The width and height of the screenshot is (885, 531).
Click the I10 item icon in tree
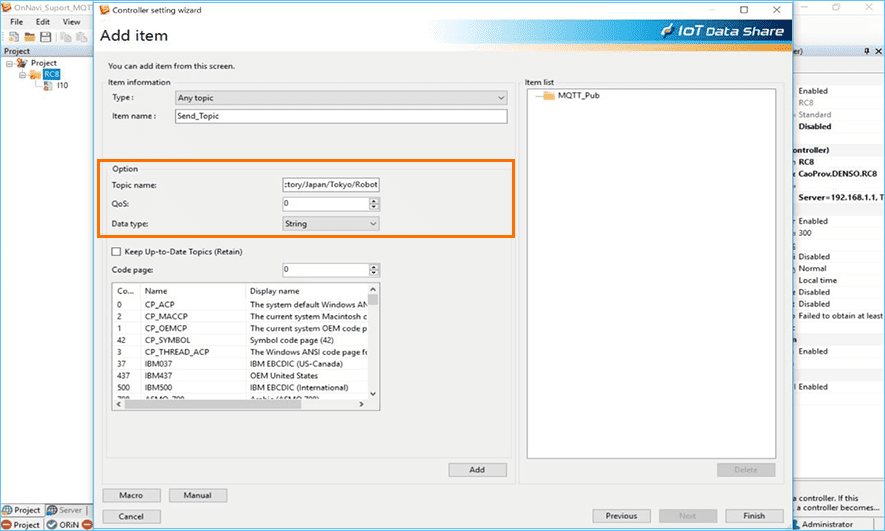[x=49, y=86]
